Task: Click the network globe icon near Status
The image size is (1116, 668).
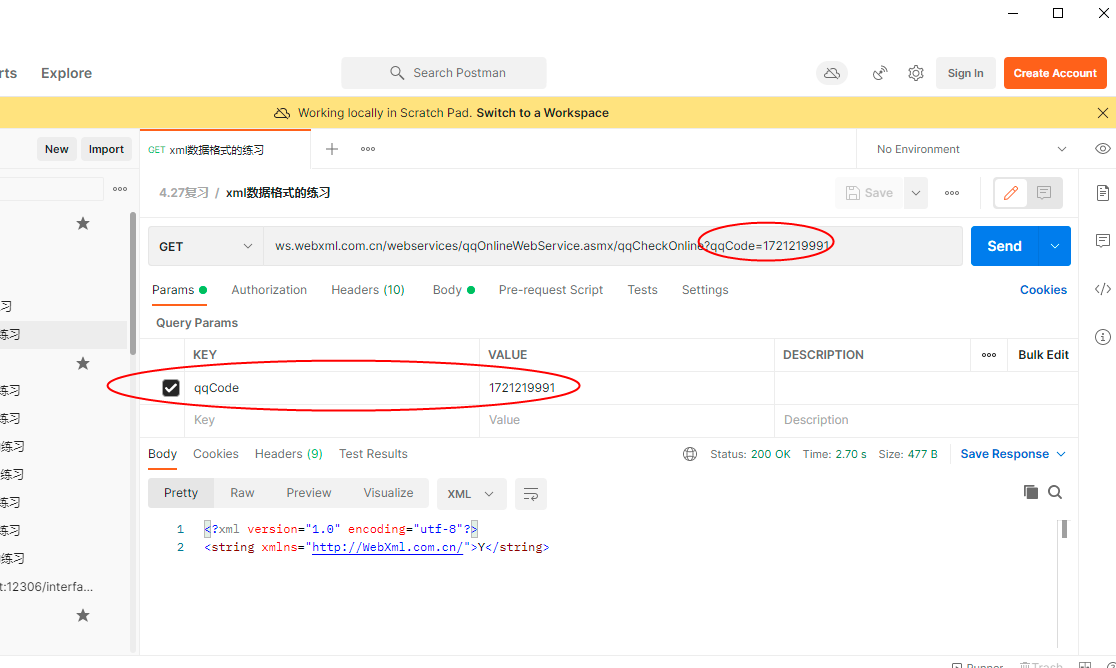Action: point(690,454)
